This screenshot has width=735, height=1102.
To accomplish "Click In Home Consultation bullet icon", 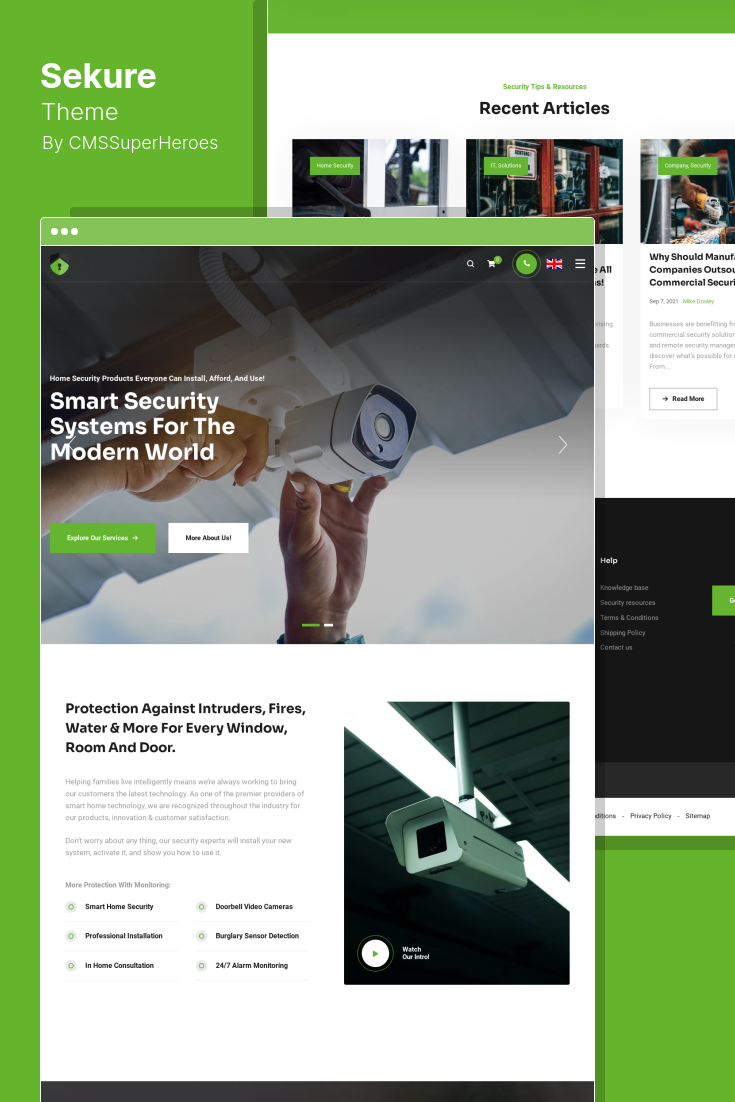I will (71, 966).
